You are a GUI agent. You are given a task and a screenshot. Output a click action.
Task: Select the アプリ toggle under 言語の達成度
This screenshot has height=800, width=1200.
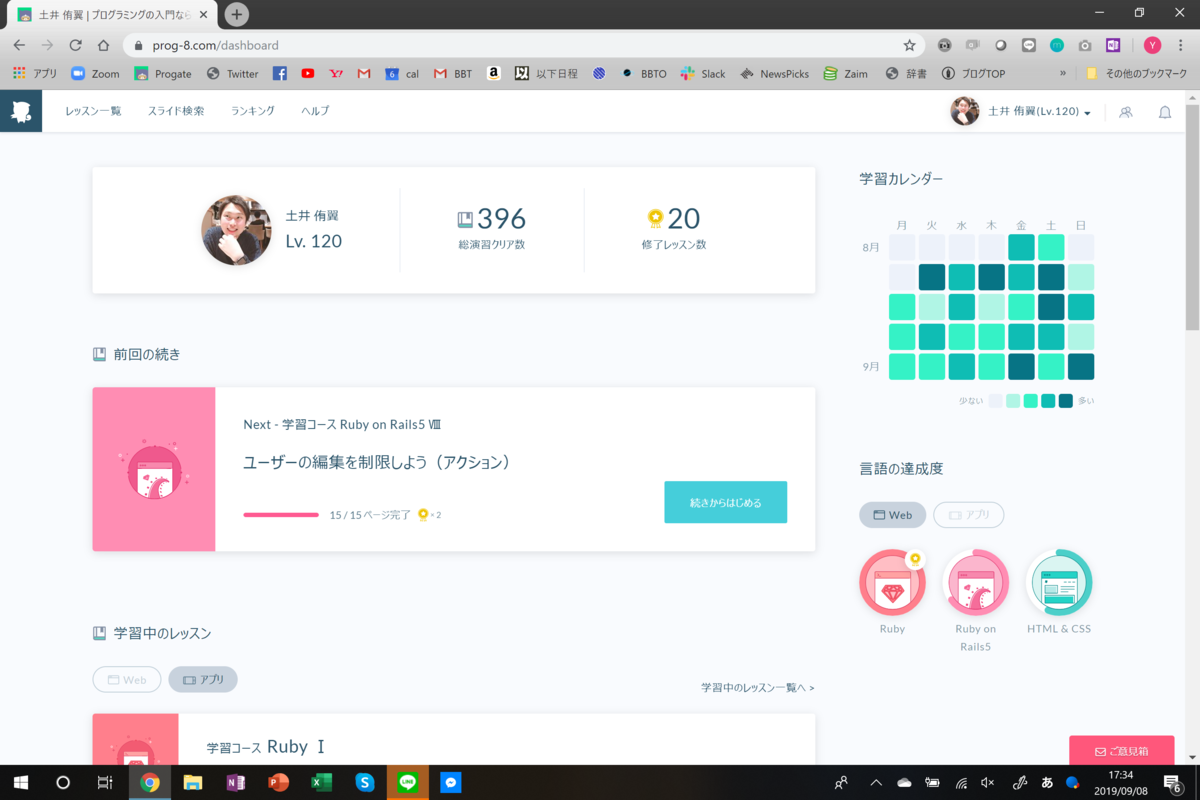pyautogui.click(x=968, y=515)
